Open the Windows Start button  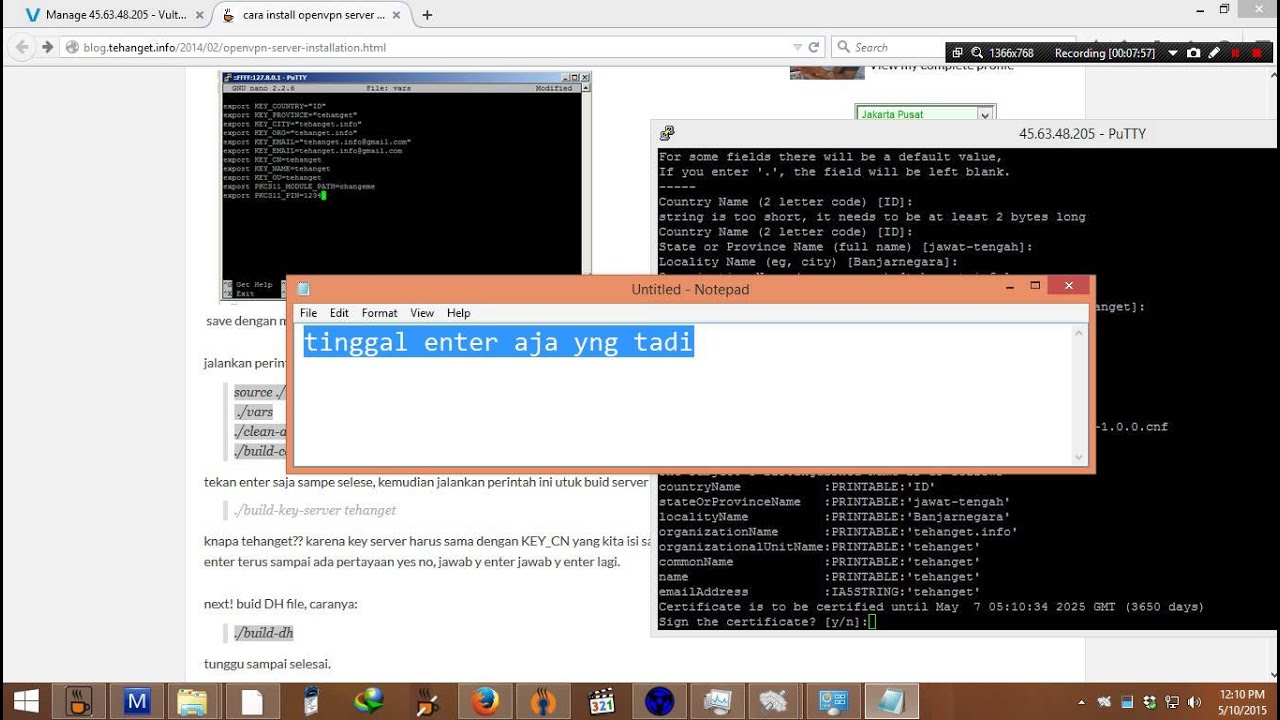(25, 701)
